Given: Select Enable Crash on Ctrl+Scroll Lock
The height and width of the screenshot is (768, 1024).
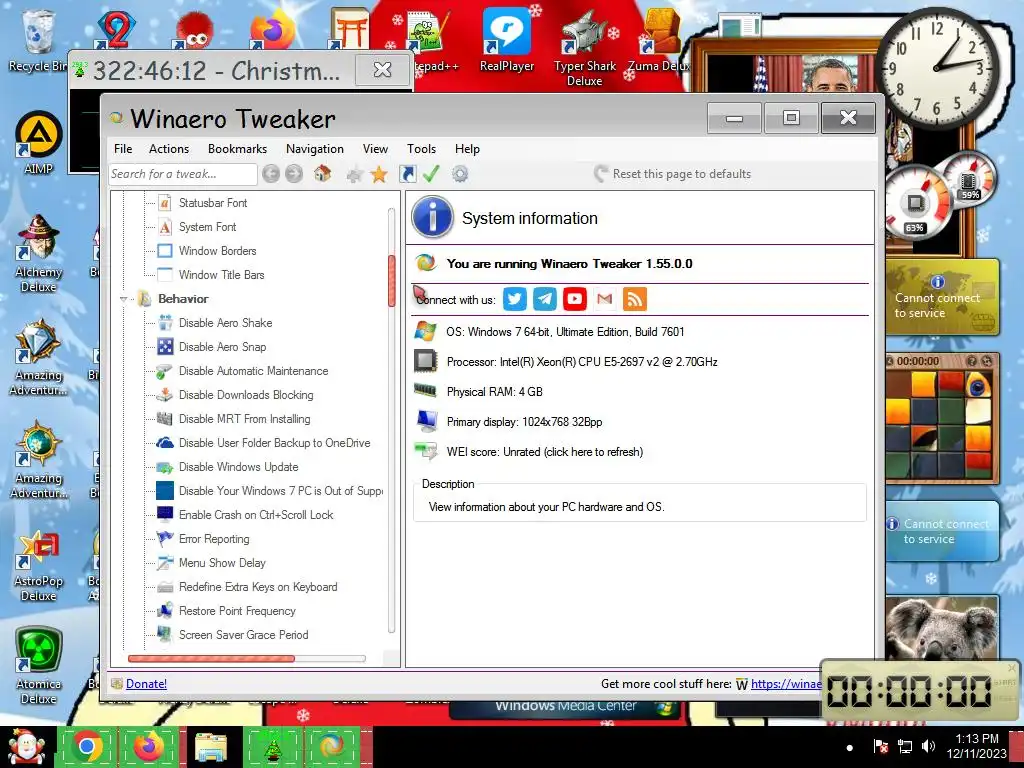Looking at the screenshot, I should (256, 515).
